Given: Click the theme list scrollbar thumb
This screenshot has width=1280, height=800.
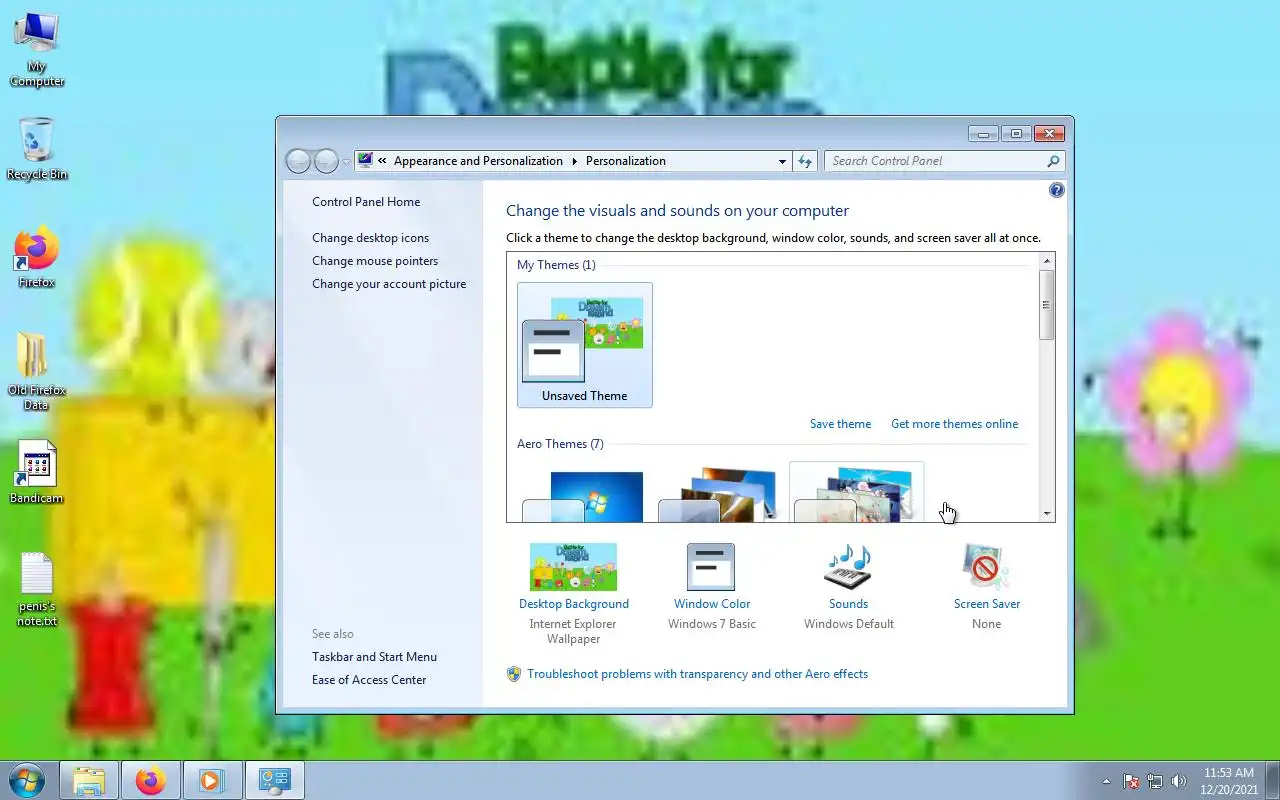Looking at the screenshot, I should pos(1047,305).
